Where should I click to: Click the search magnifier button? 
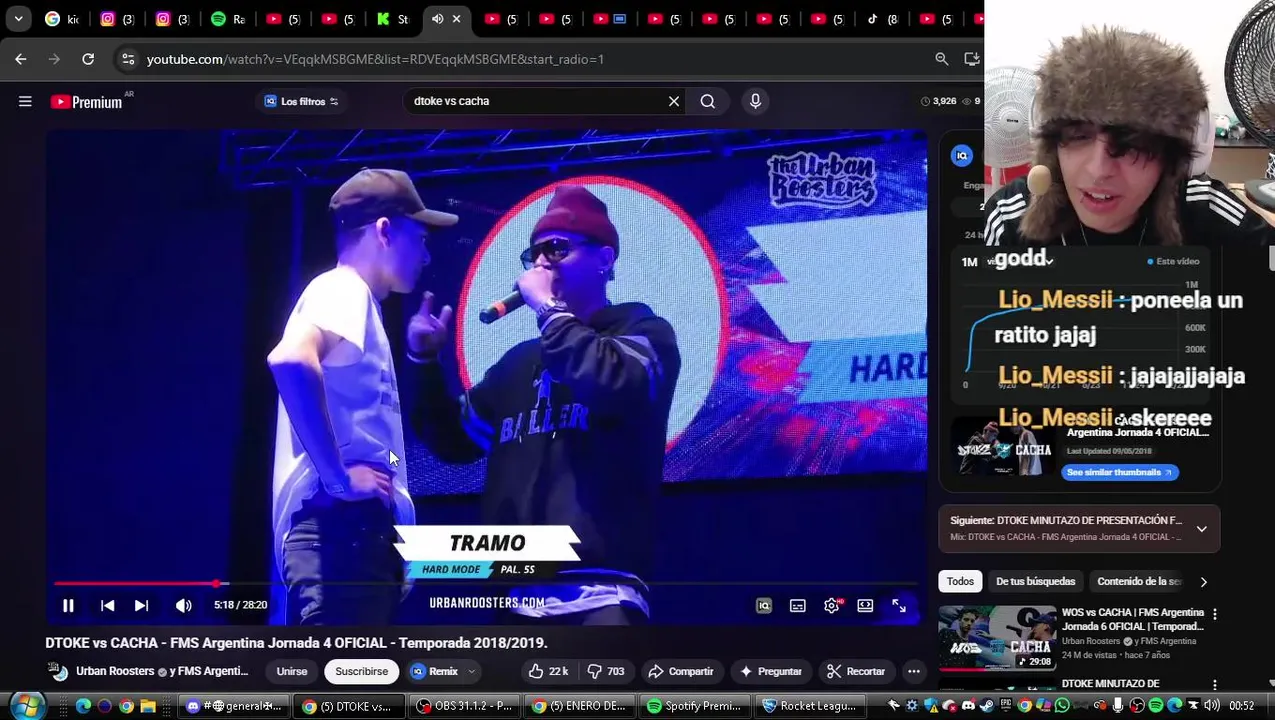coord(707,101)
